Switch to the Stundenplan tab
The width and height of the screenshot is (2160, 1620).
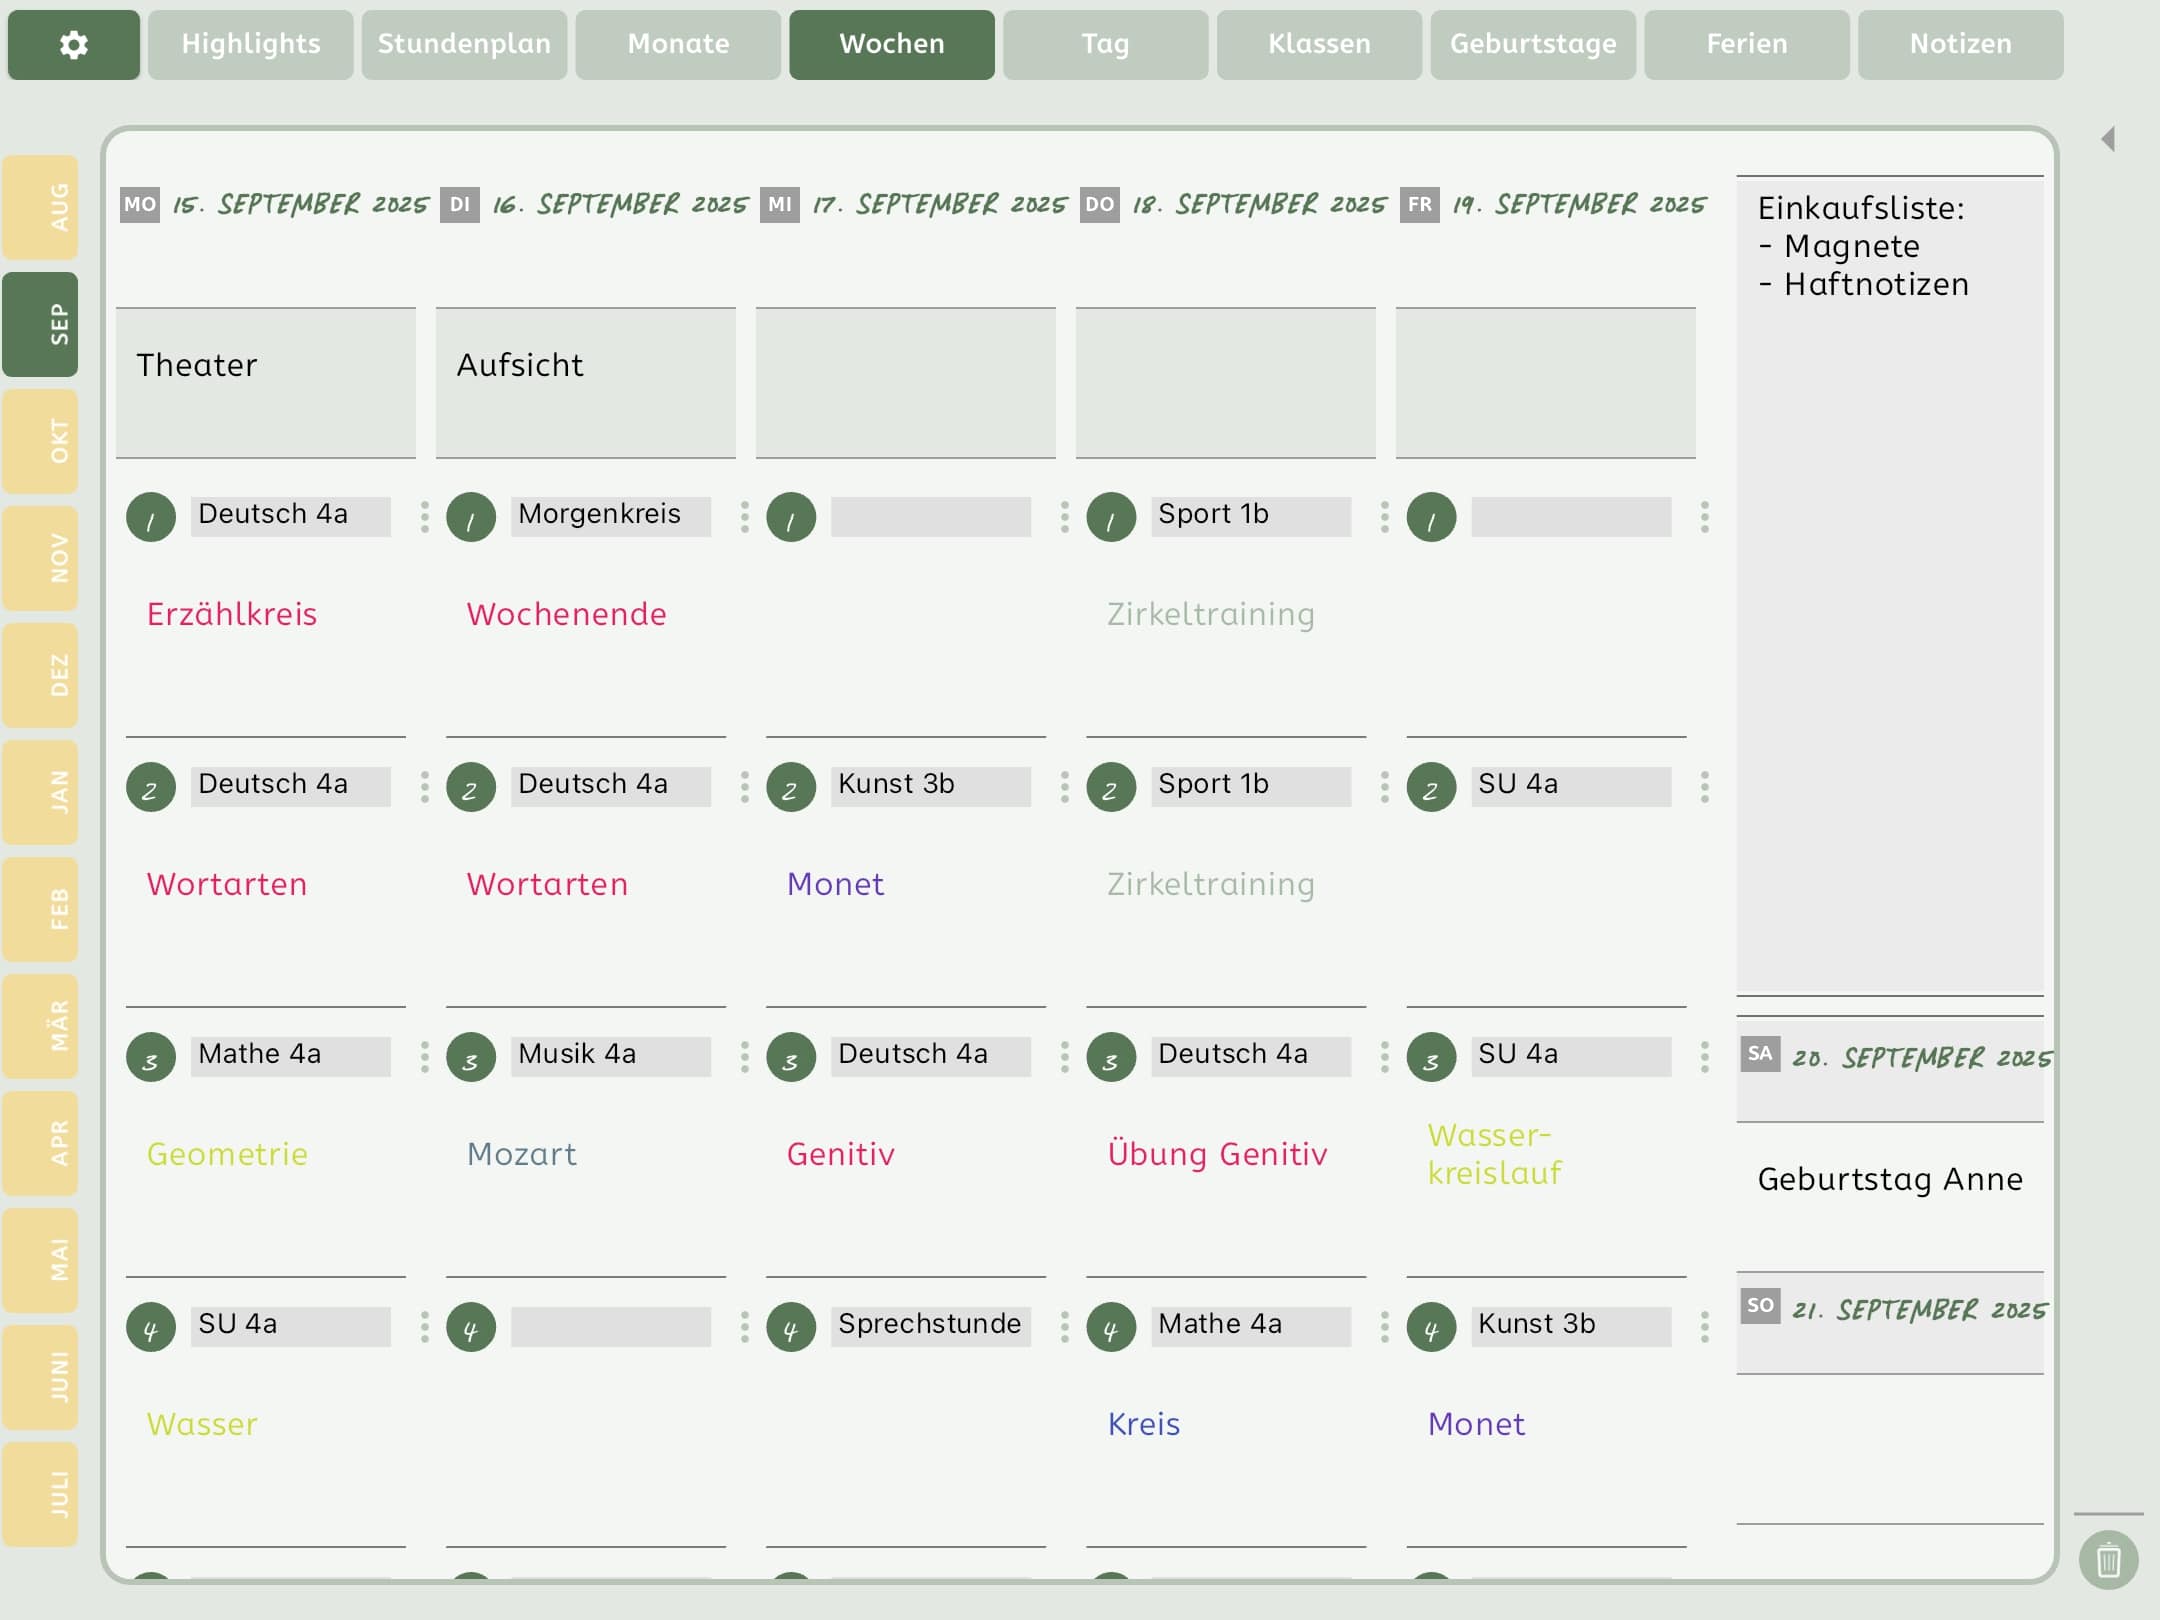[x=464, y=44]
